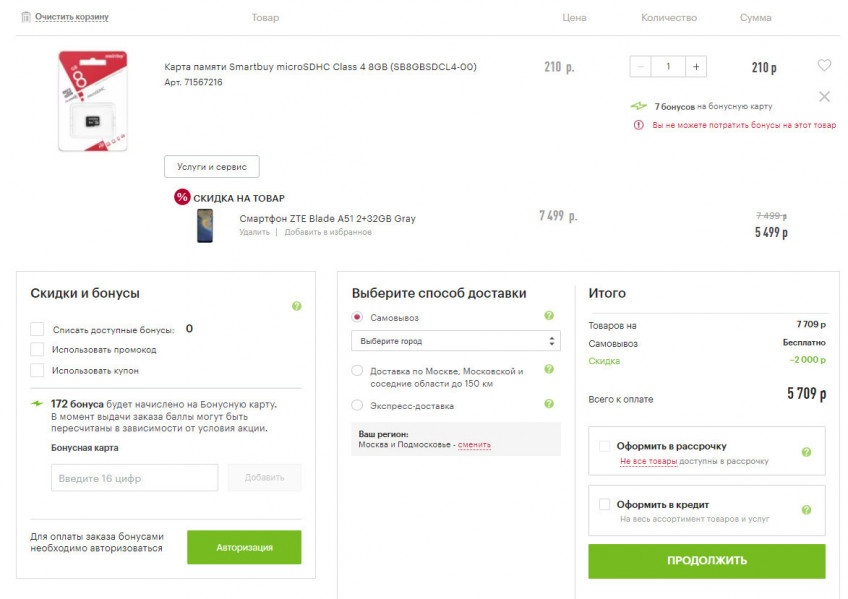Click help icon for Оформить в кредит
848x599 pixels.
point(806,510)
